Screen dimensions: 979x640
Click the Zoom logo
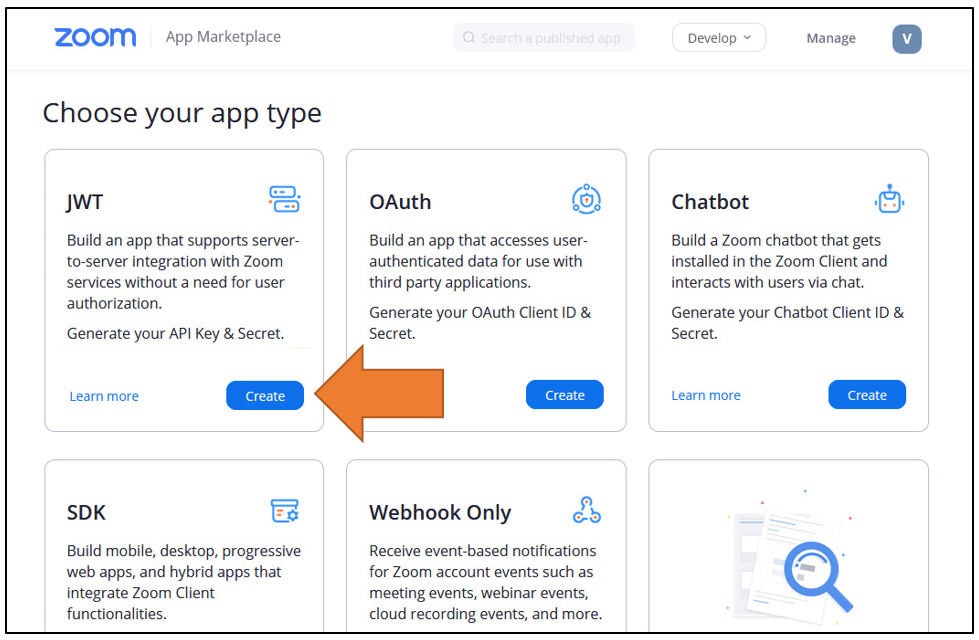click(95, 37)
